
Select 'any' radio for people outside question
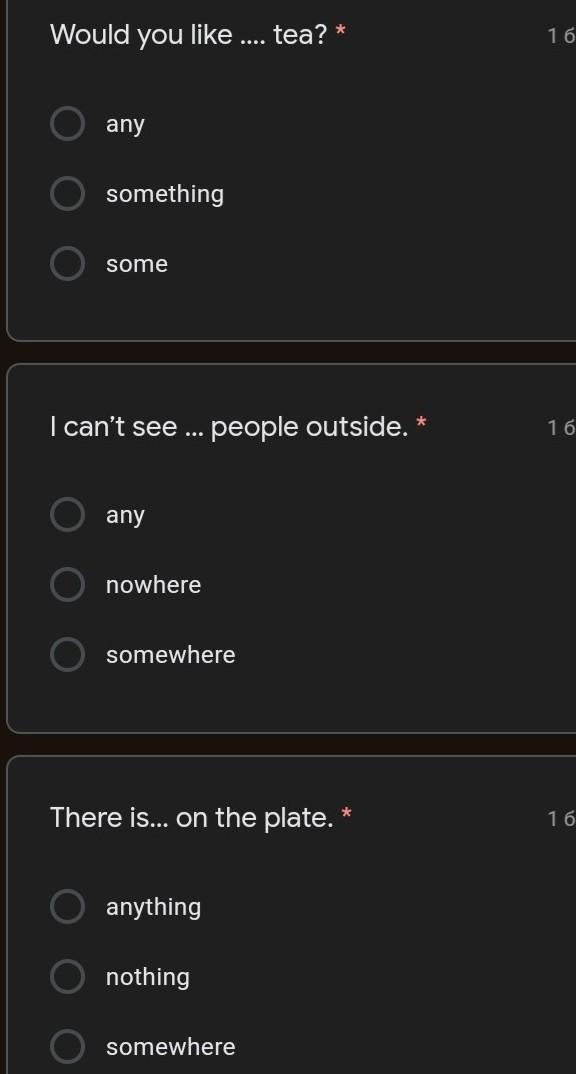tap(68, 515)
